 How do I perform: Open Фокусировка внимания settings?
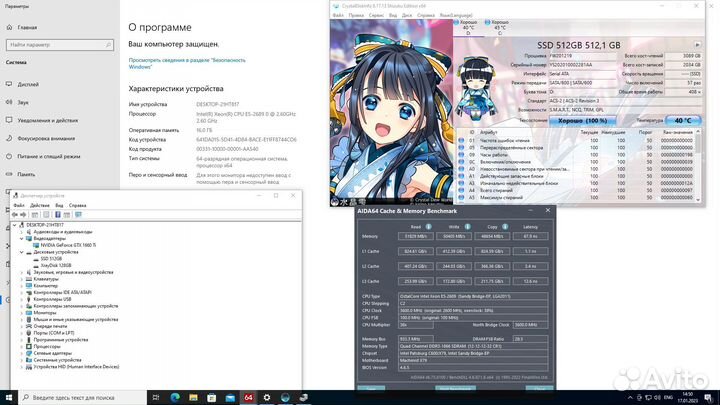pyautogui.click(x=46, y=138)
